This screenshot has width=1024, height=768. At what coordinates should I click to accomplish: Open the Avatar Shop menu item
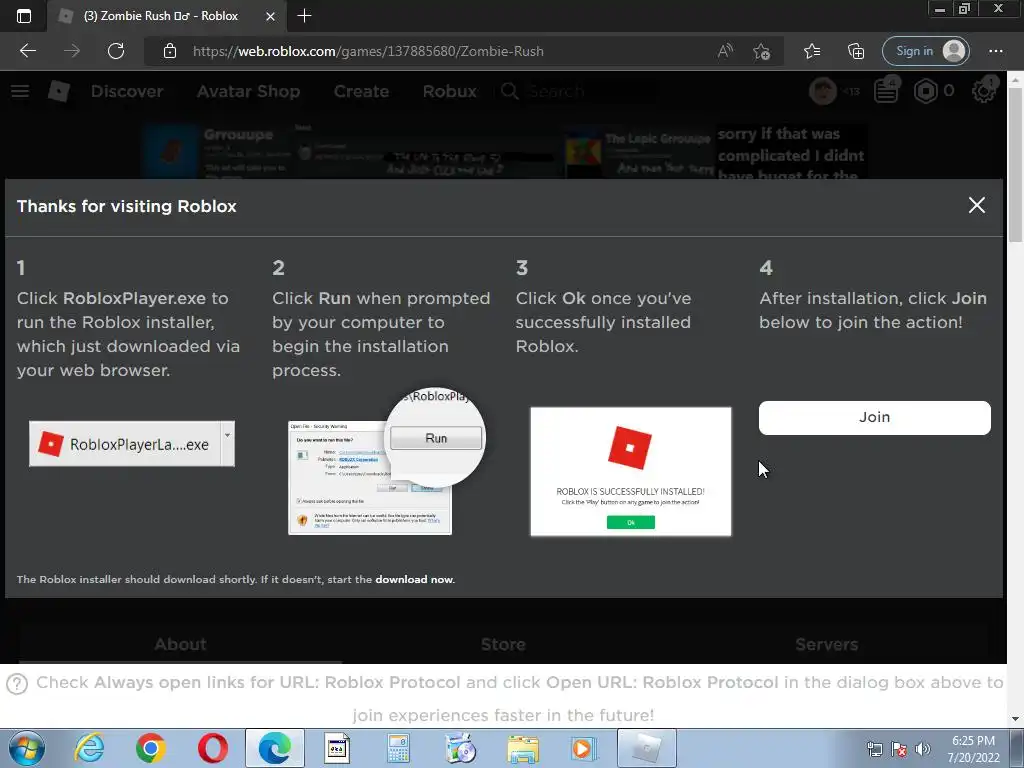(x=248, y=91)
